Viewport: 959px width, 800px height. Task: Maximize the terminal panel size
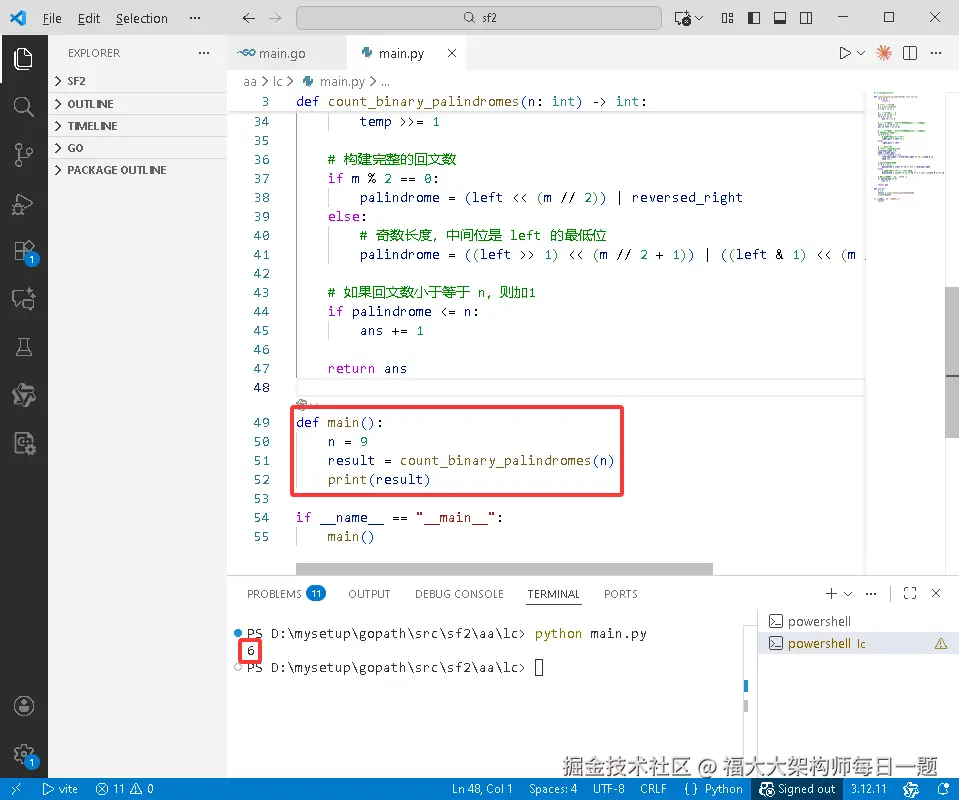909,593
